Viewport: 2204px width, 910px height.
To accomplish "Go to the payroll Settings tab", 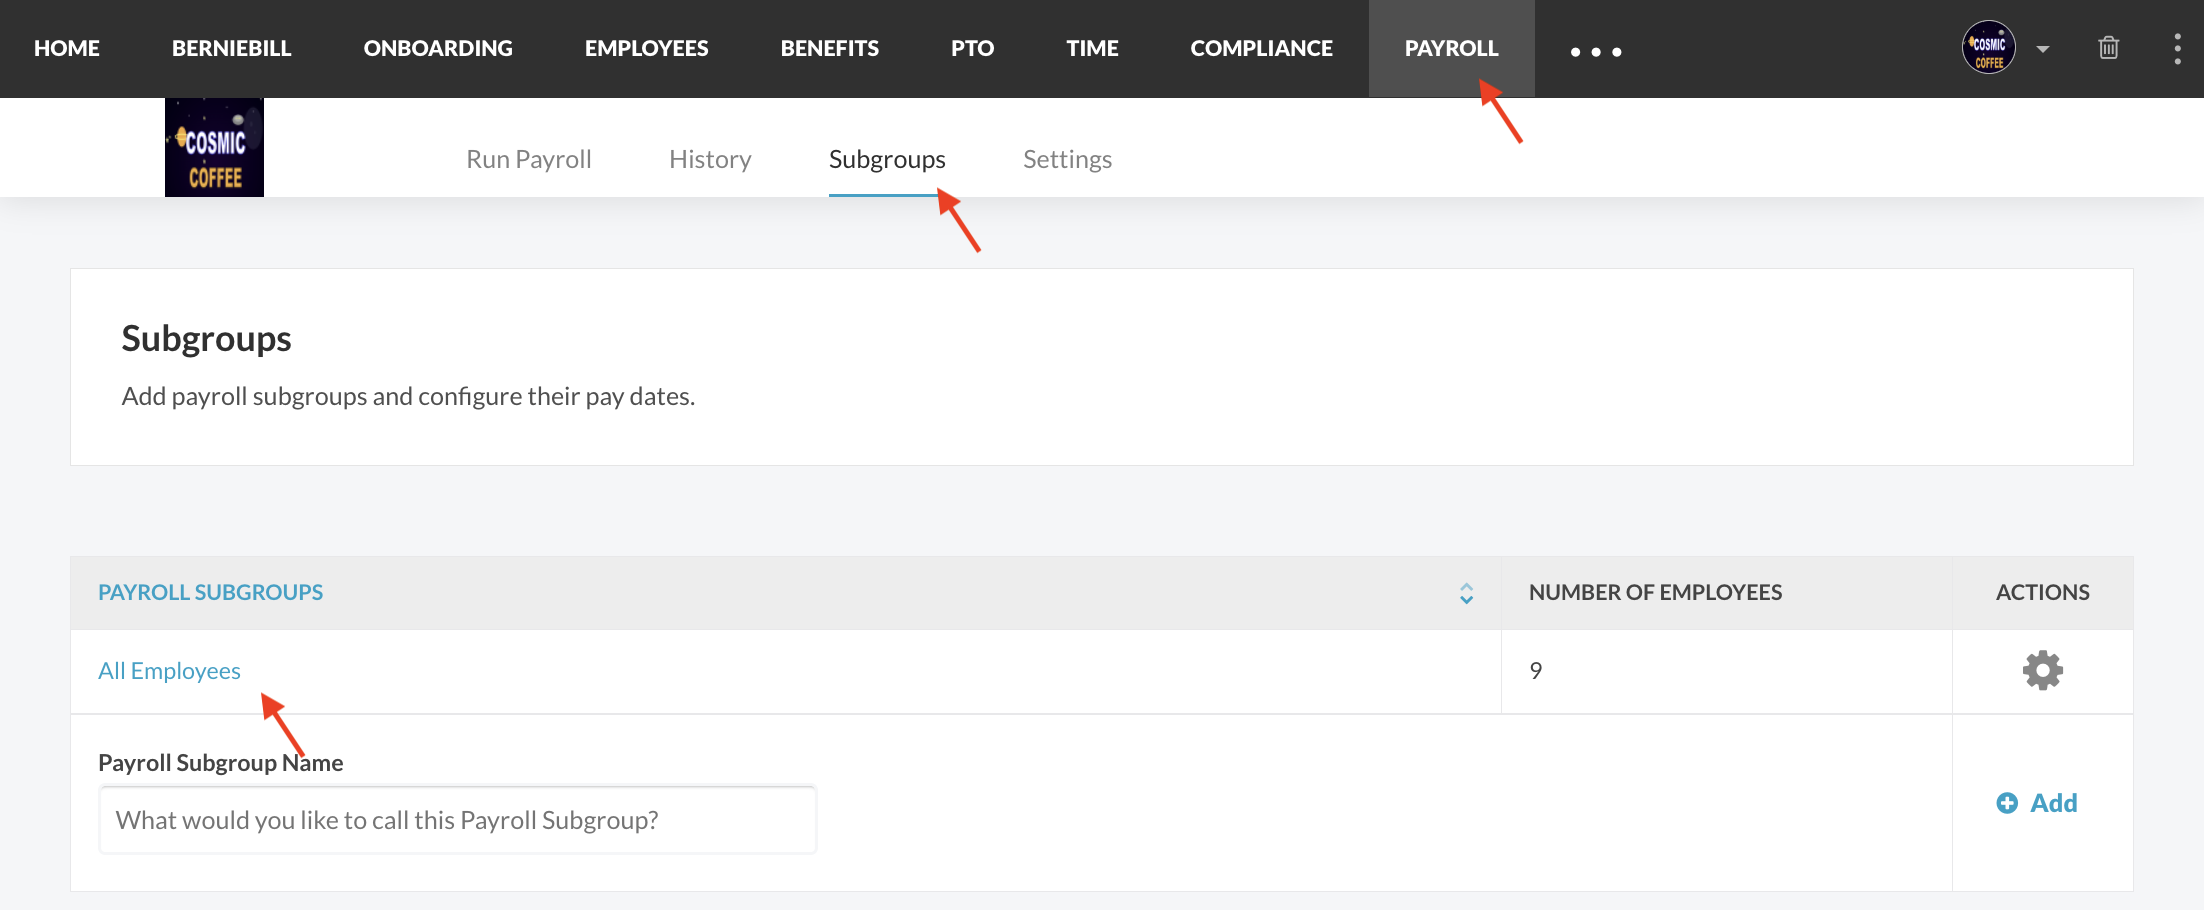I will pyautogui.click(x=1067, y=159).
